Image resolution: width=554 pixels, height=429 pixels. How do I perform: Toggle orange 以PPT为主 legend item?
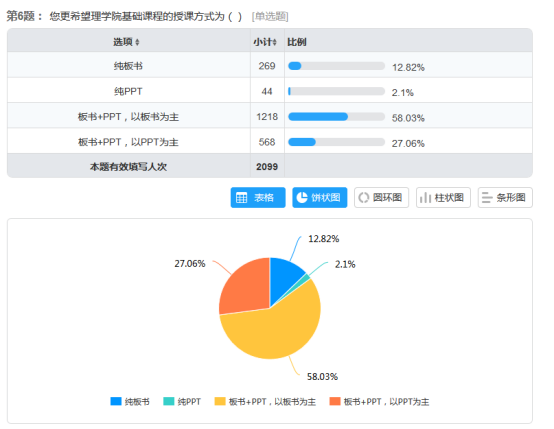(x=379, y=401)
